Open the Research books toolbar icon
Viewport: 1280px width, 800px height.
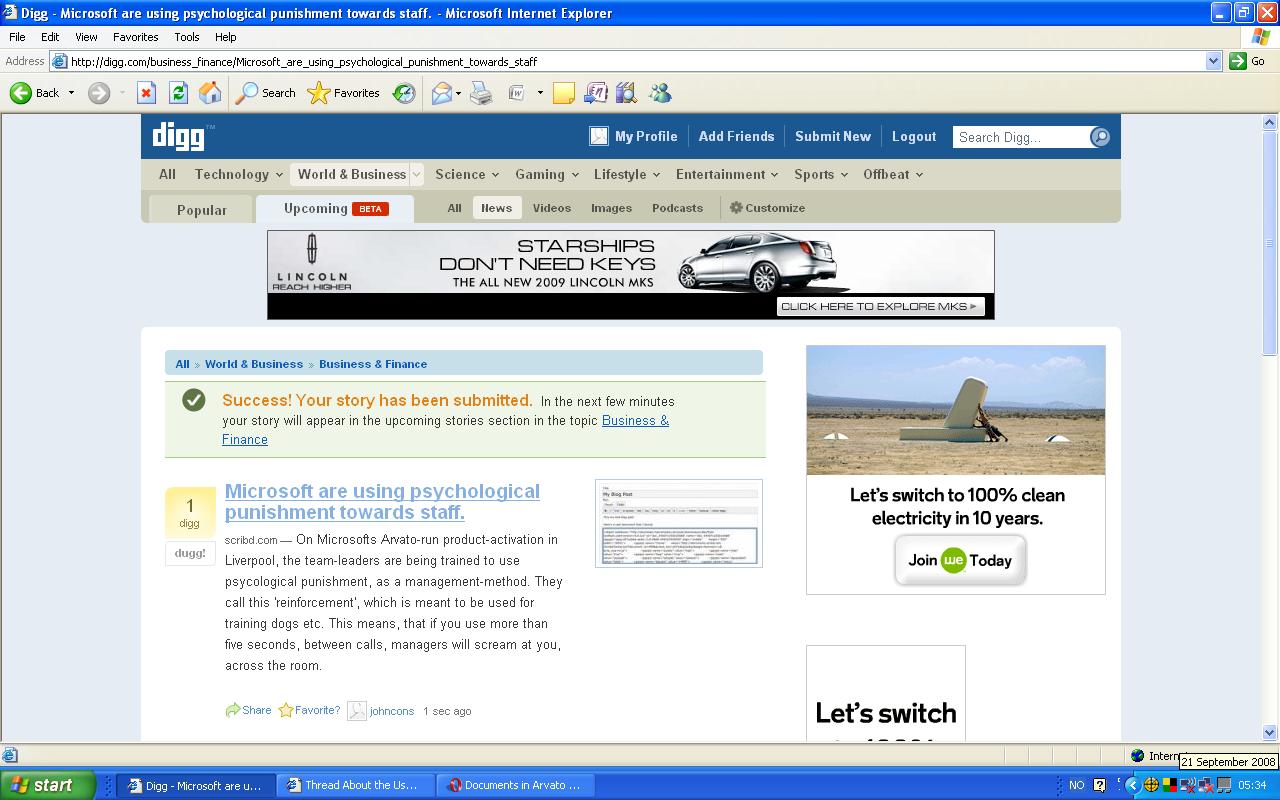[627, 93]
